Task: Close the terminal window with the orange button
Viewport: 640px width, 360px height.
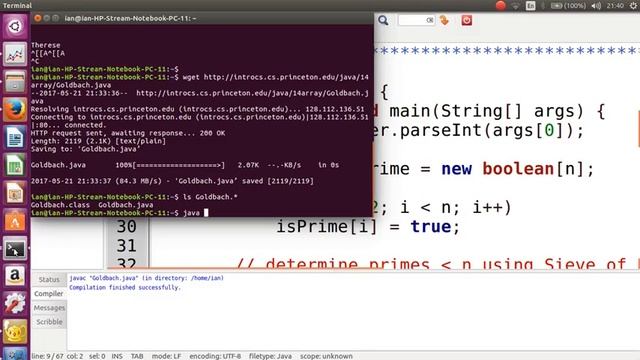Action: 38,18
